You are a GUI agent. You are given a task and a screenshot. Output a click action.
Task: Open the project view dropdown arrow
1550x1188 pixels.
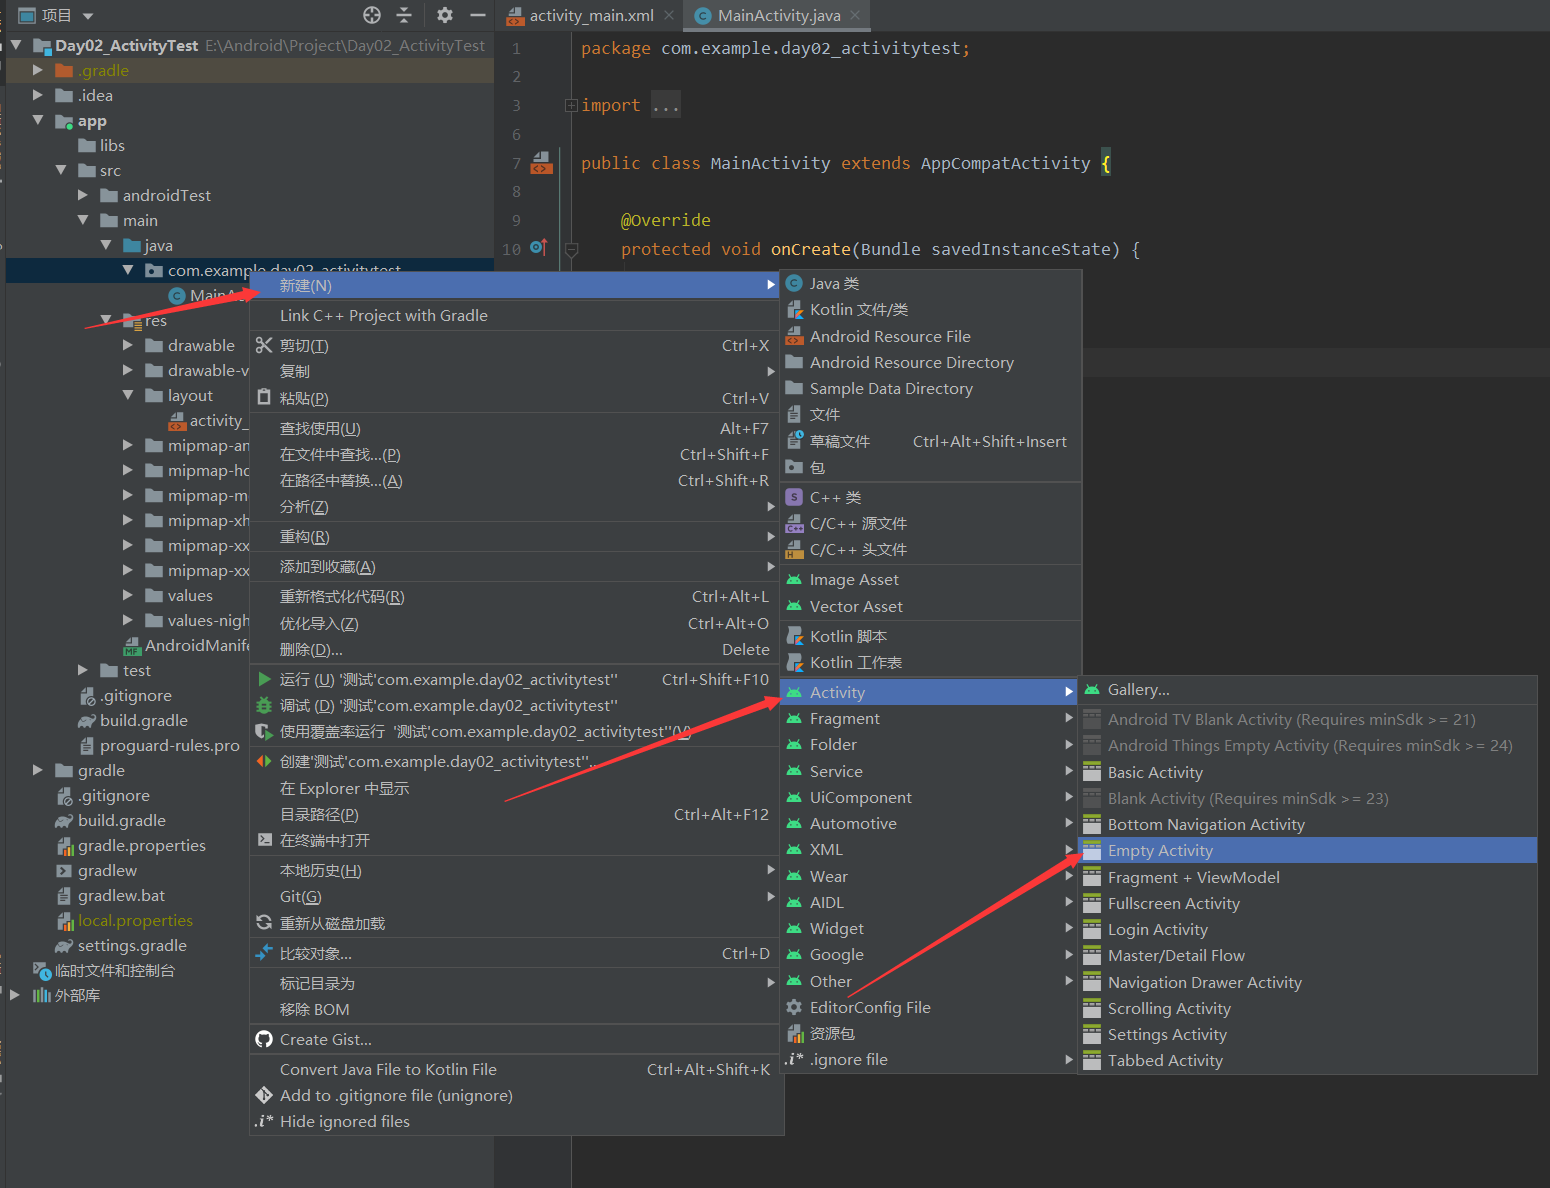(x=88, y=16)
